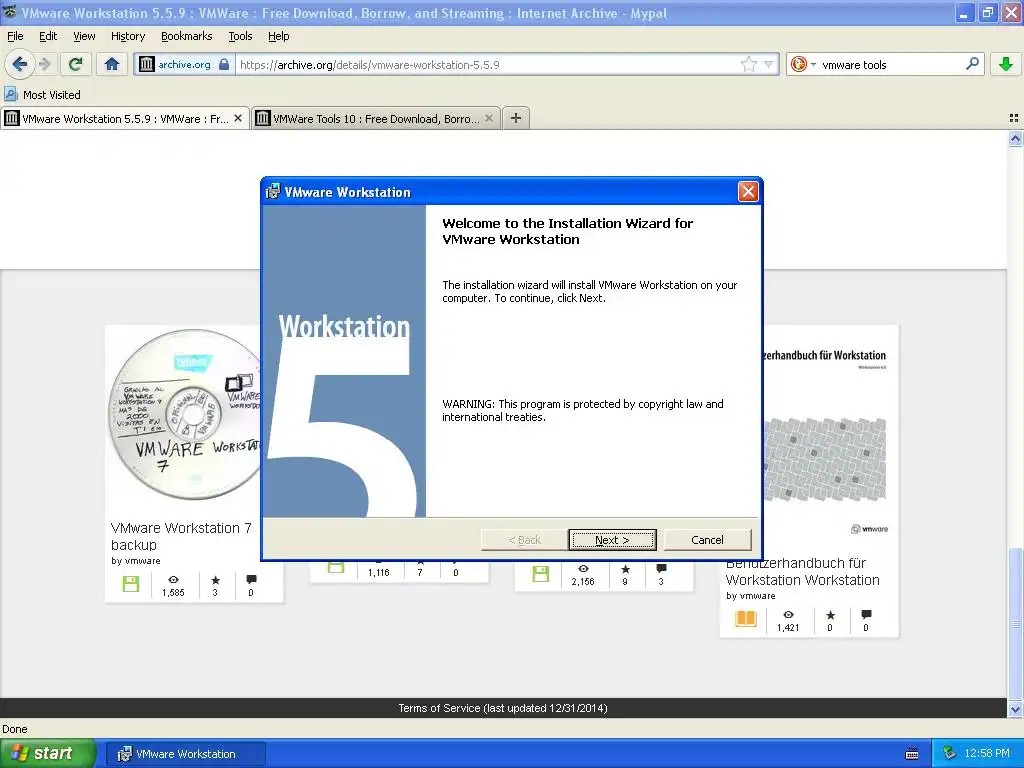Click the list all tabs icon
The width and height of the screenshot is (1024, 768).
1014,118
